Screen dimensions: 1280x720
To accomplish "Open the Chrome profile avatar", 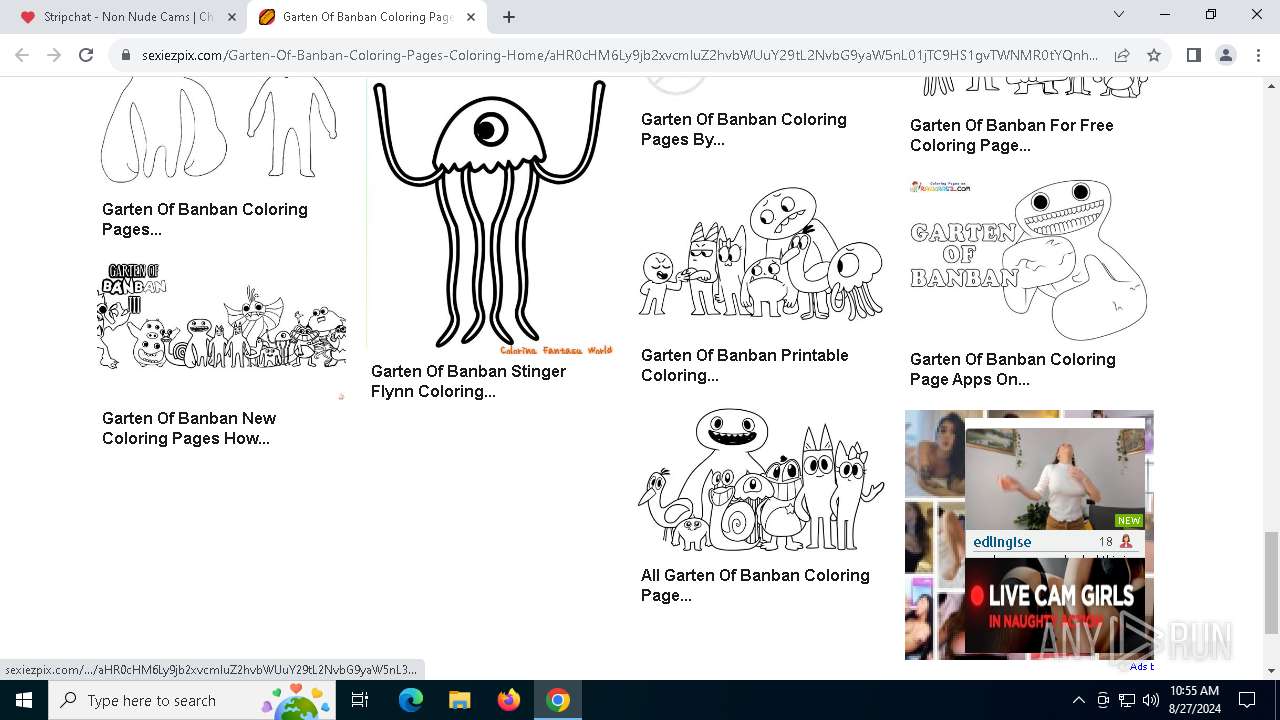I will tap(1225, 55).
